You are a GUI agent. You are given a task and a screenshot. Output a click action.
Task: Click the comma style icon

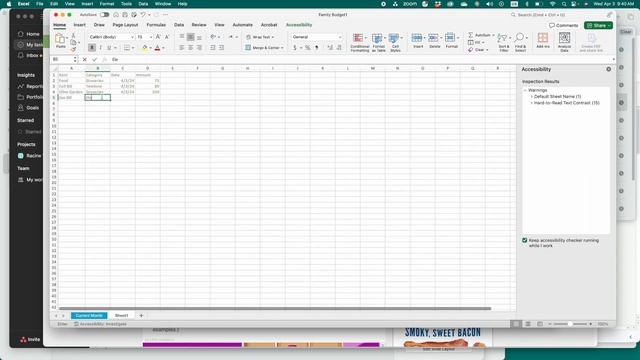[317, 48]
